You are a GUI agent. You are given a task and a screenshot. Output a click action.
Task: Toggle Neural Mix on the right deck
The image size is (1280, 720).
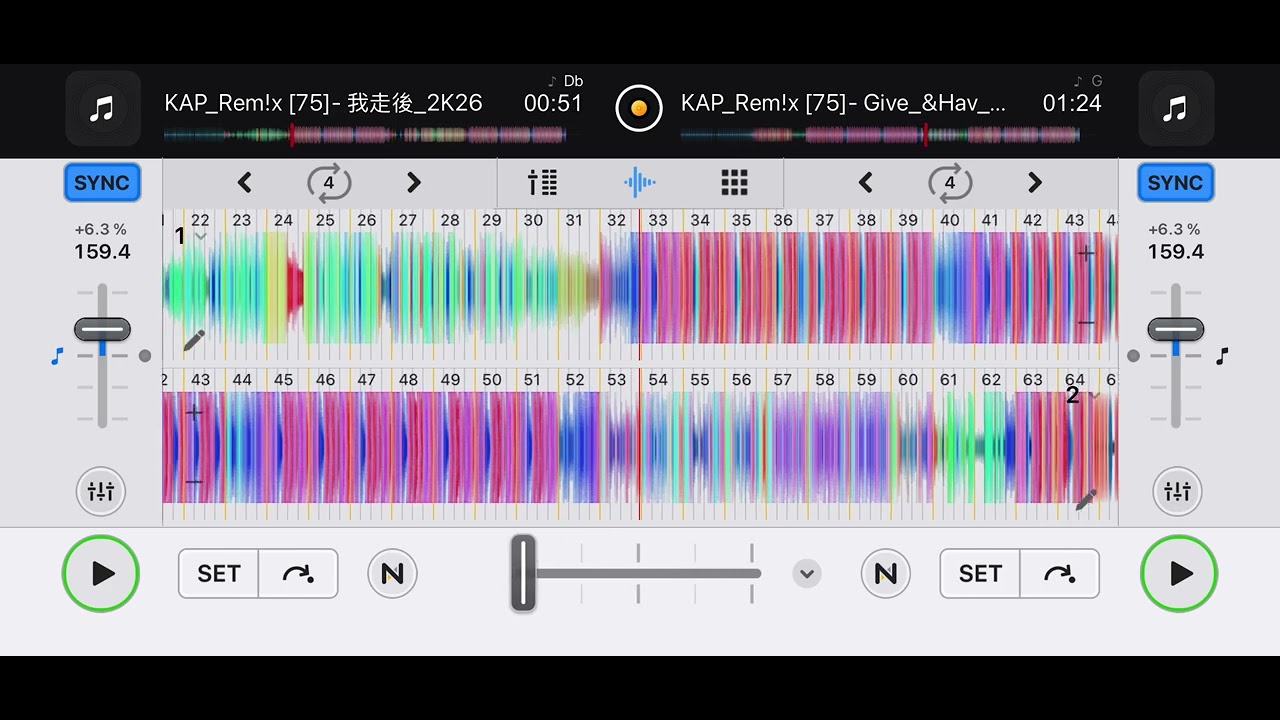[886, 573]
